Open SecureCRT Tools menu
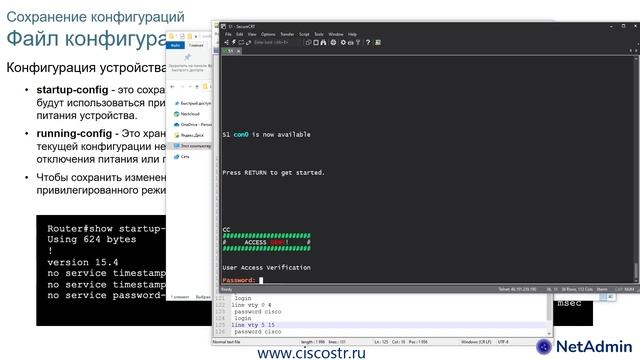This screenshot has width=640, height=360. pos(319,34)
